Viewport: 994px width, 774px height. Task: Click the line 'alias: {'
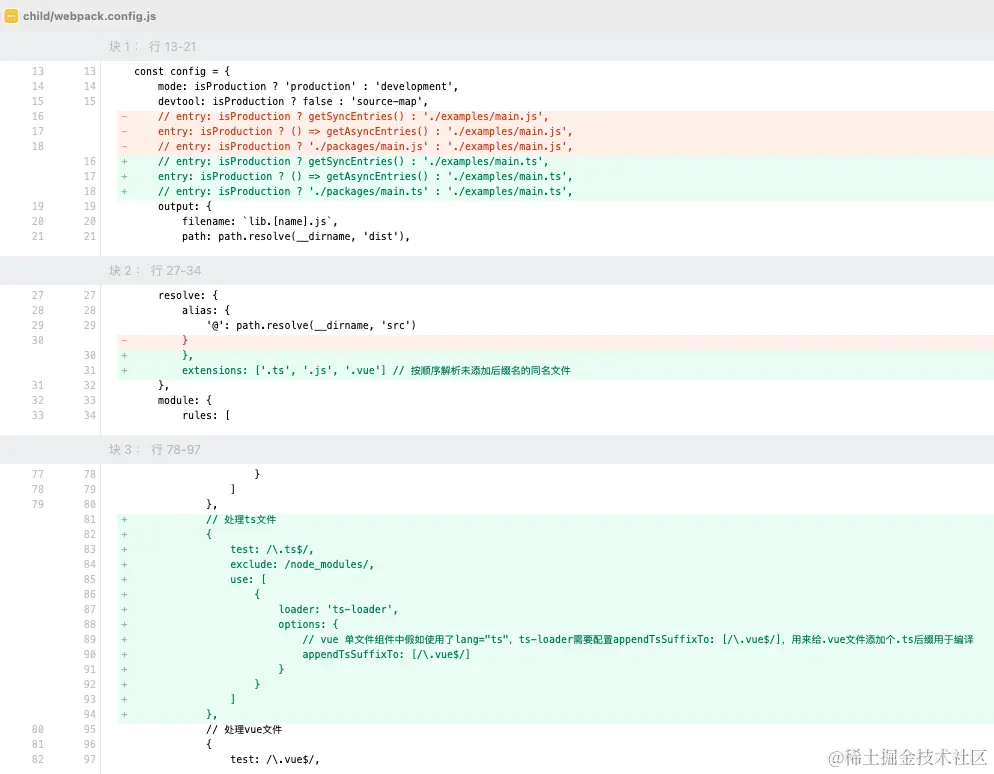[206, 310]
